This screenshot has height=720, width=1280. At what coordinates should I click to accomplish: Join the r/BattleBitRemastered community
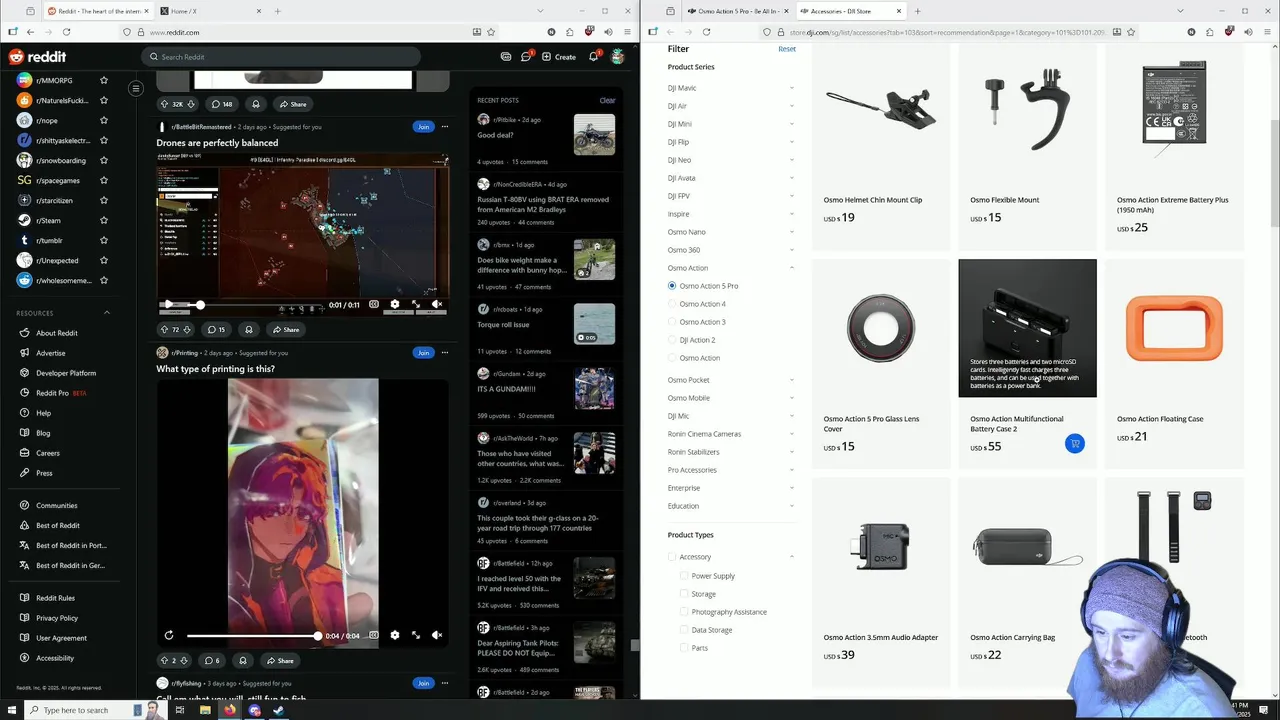423,127
